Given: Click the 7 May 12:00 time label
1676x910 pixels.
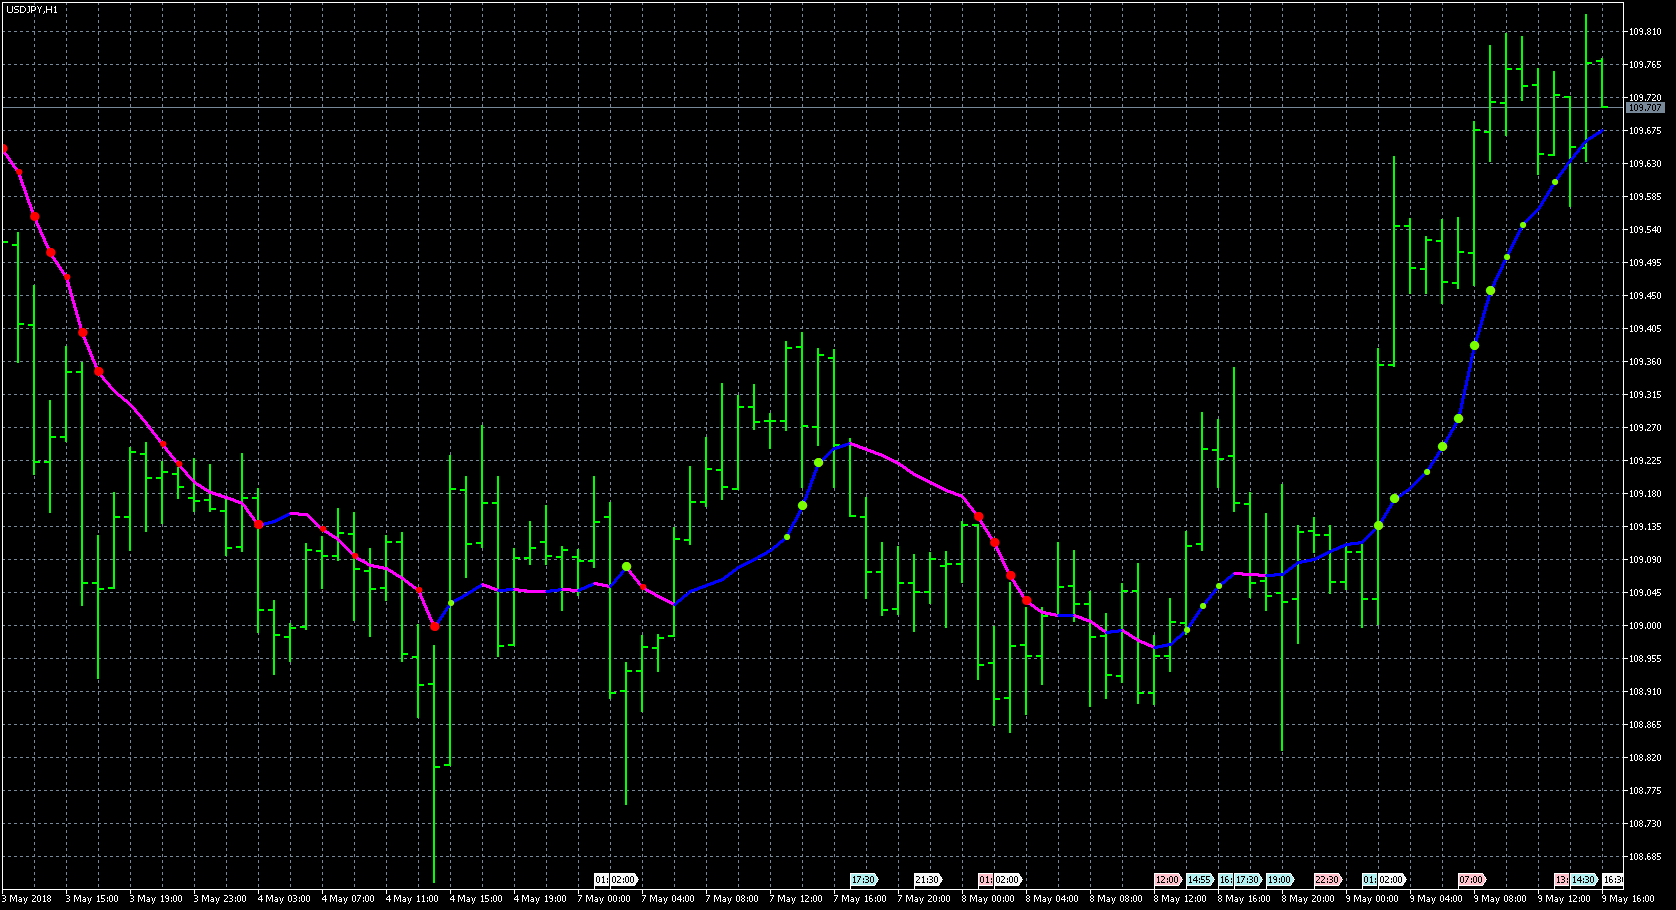Looking at the screenshot, I should coord(797,899).
